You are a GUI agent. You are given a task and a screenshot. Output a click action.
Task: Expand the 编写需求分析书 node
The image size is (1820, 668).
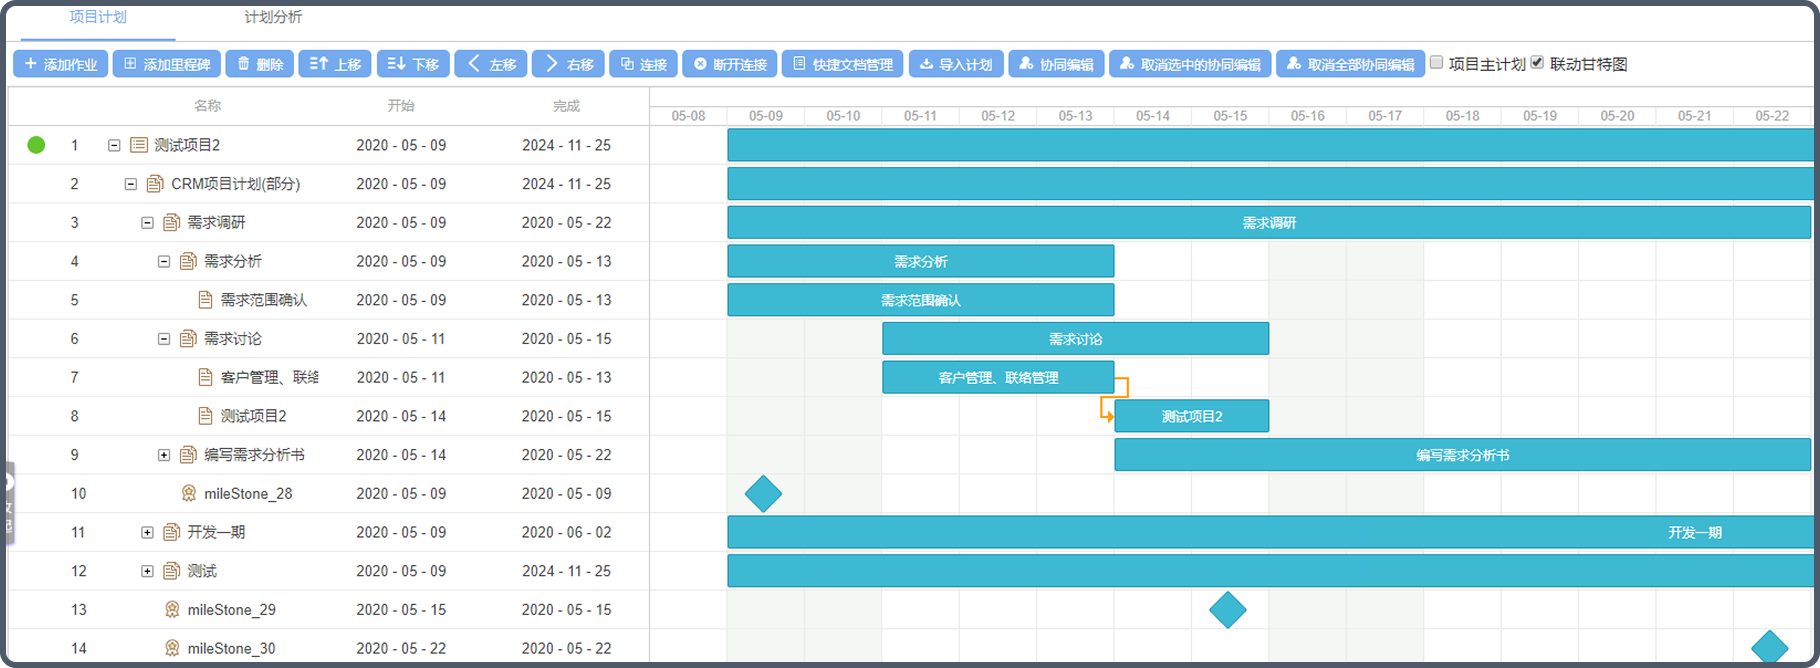point(164,455)
